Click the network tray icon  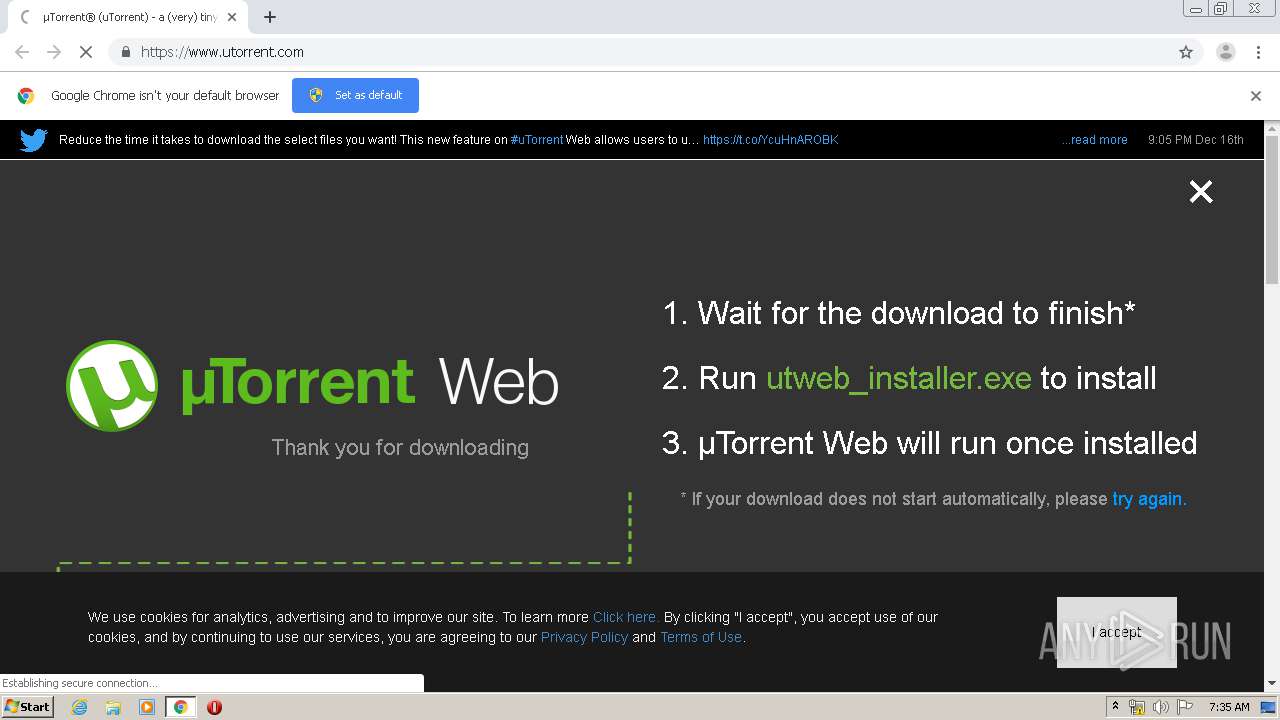tap(1137, 707)
